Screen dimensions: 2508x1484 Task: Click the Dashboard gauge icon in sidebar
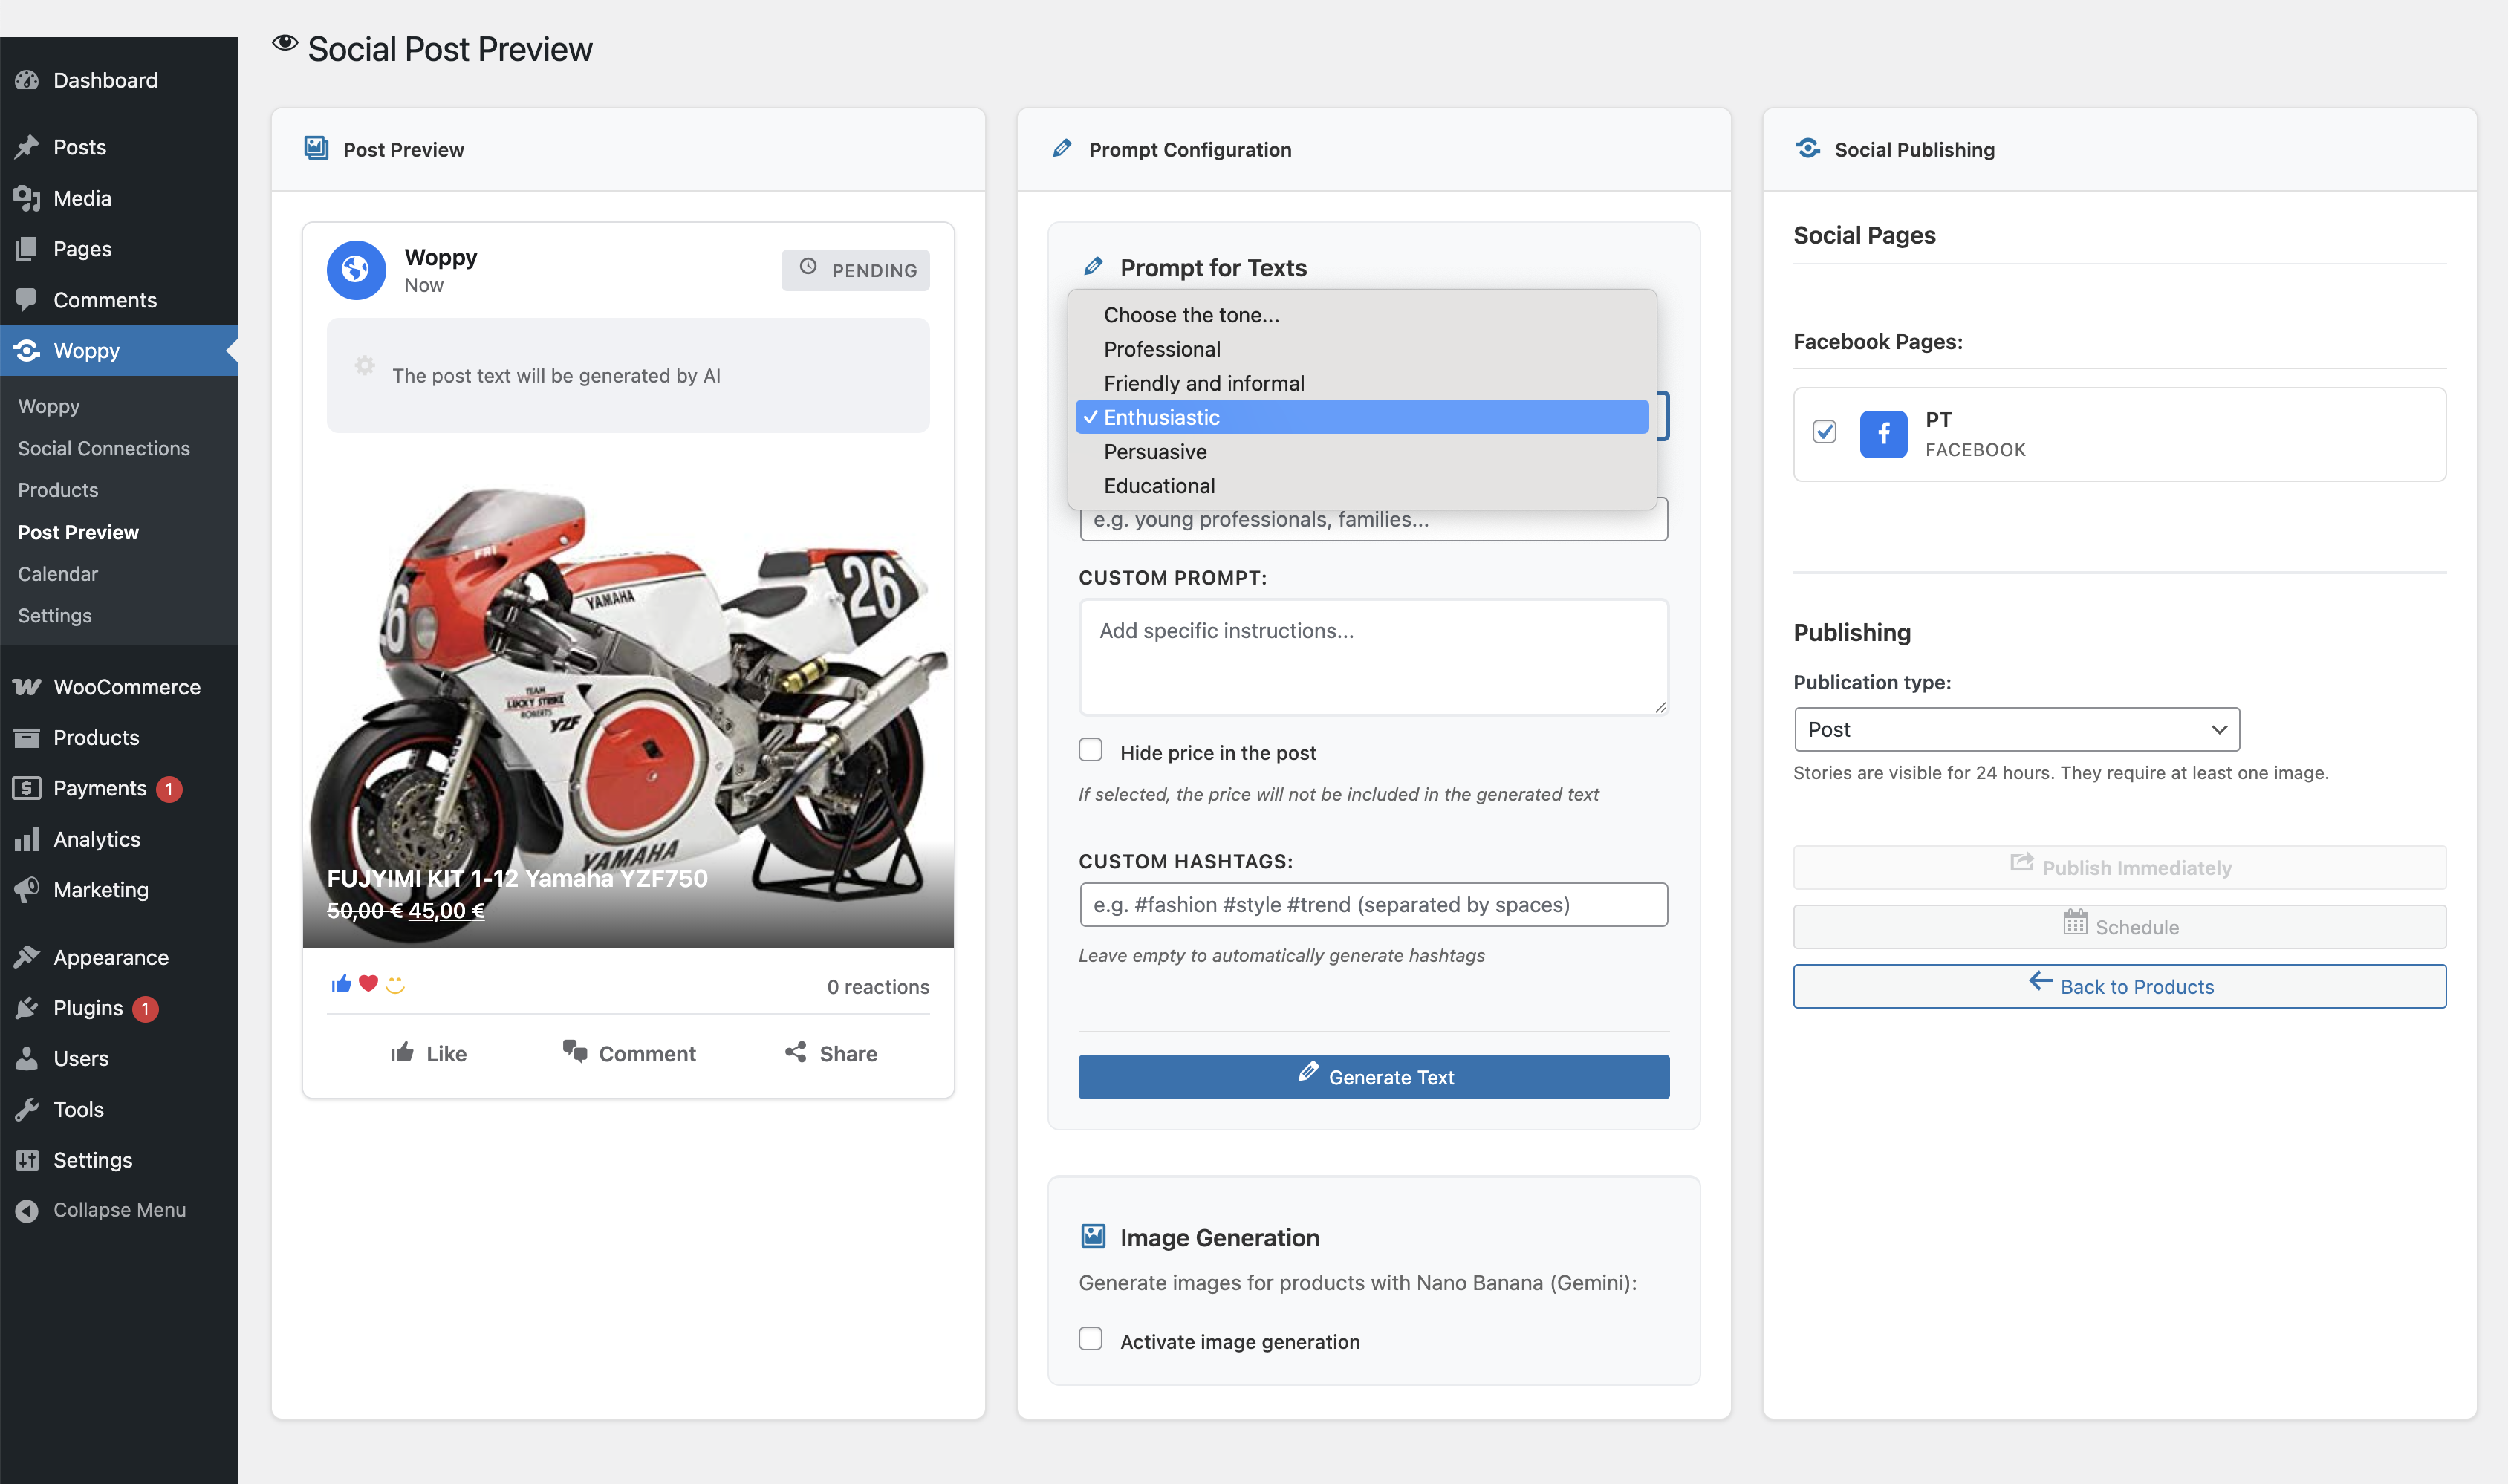pos(27,80)
